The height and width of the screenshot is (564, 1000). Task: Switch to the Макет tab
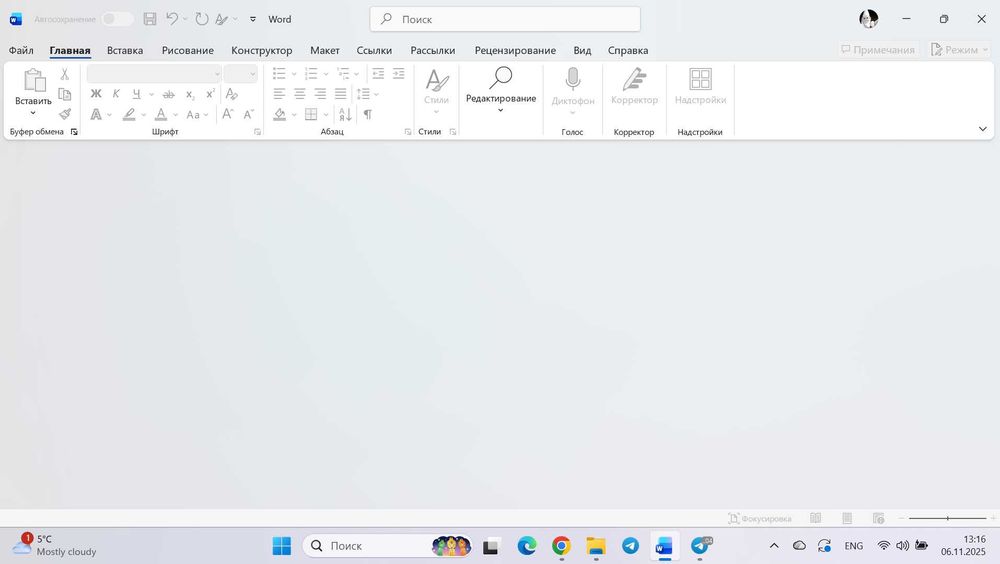coord(325,50)
